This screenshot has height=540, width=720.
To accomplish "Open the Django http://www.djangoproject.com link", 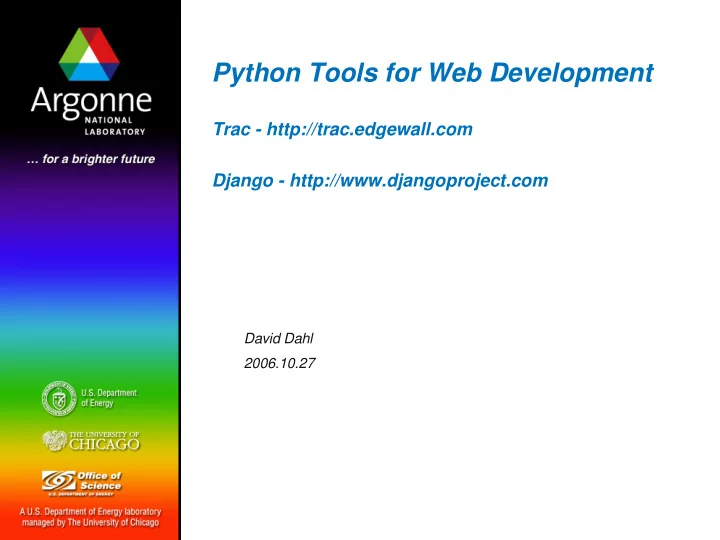I will 380,180.
